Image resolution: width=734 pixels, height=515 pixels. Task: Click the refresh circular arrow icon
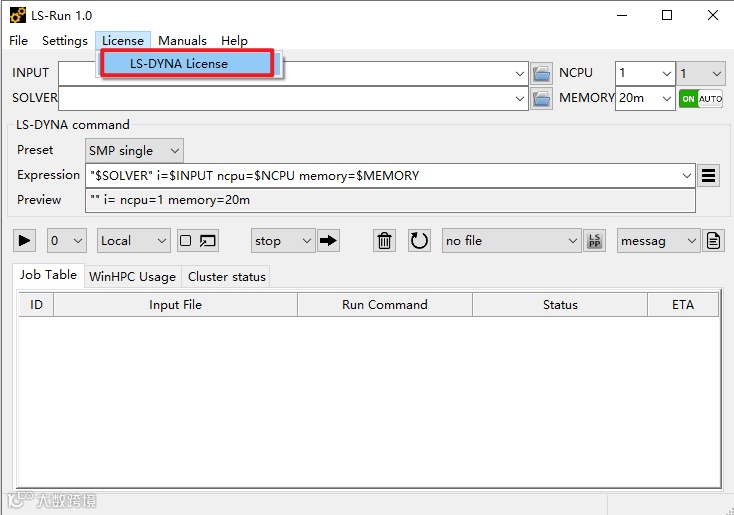pyautogui.click(x=419, y=241)
